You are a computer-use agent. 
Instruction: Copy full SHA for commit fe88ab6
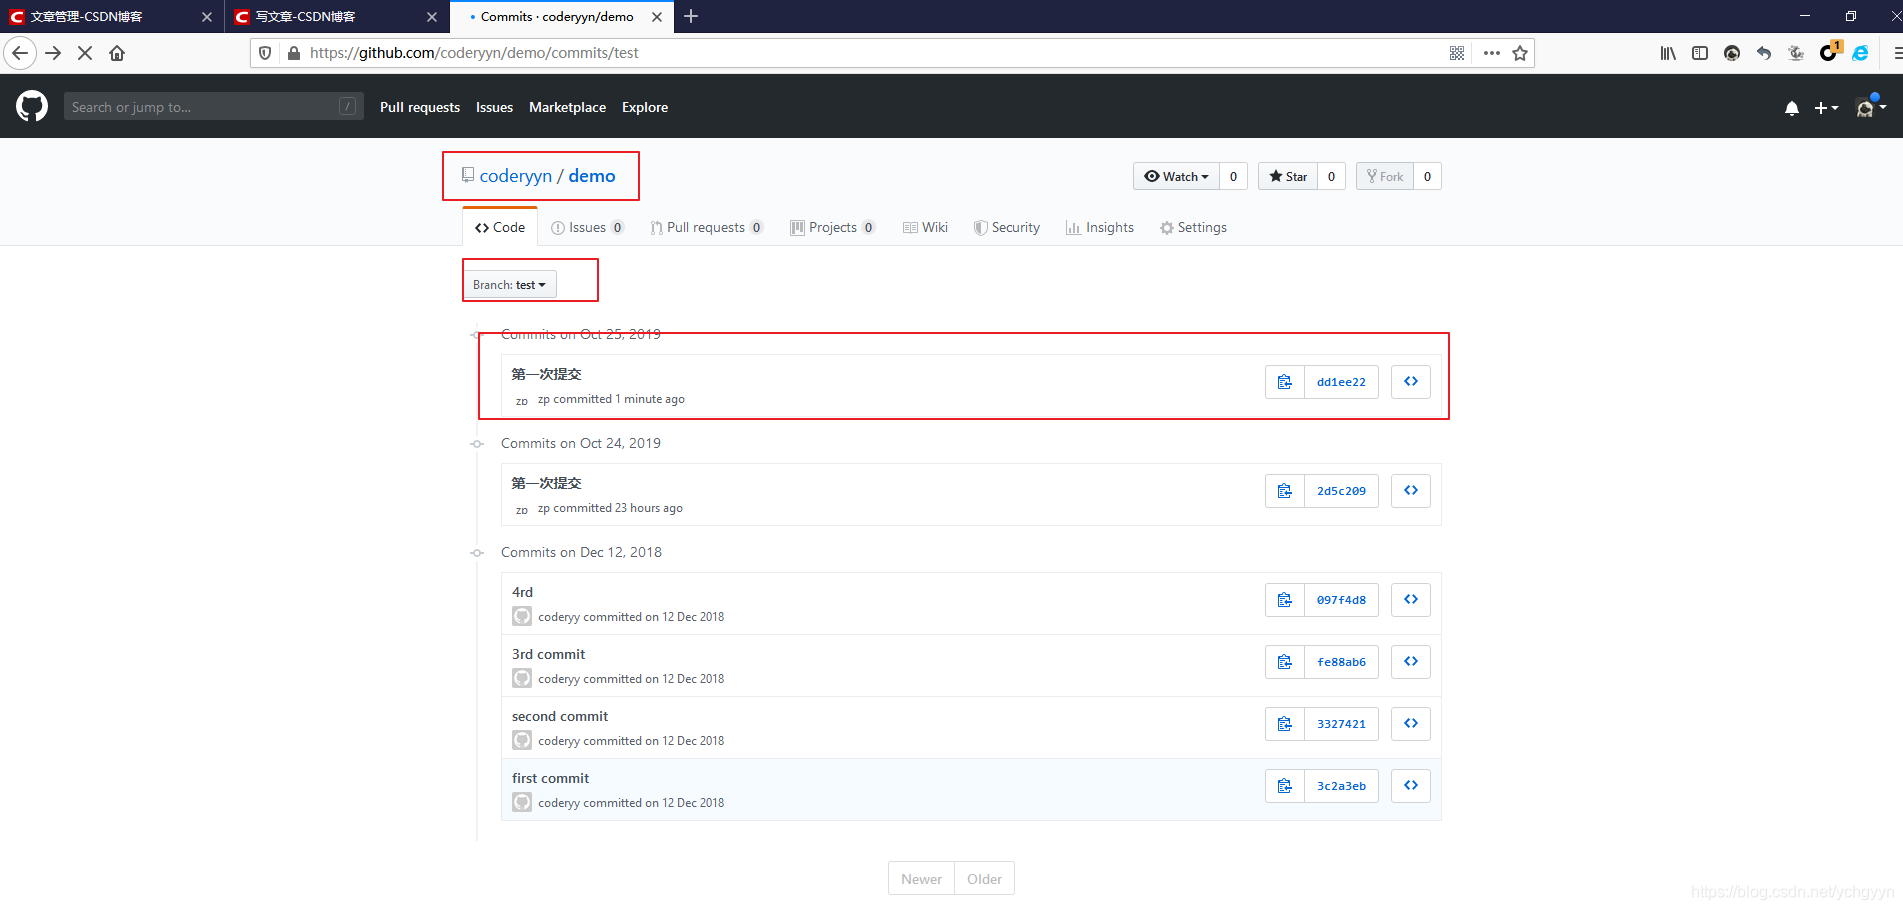click(1285, 662)
